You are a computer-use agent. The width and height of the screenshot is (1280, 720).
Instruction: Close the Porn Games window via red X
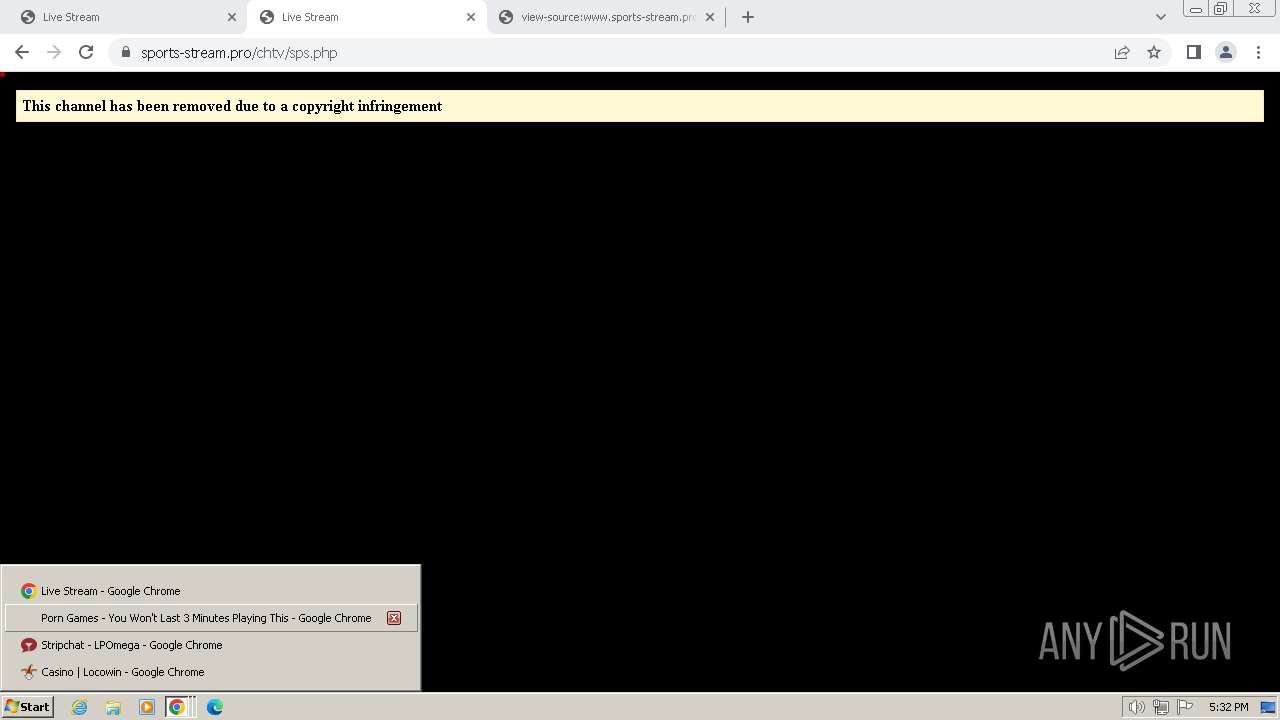tap(394, 618)
